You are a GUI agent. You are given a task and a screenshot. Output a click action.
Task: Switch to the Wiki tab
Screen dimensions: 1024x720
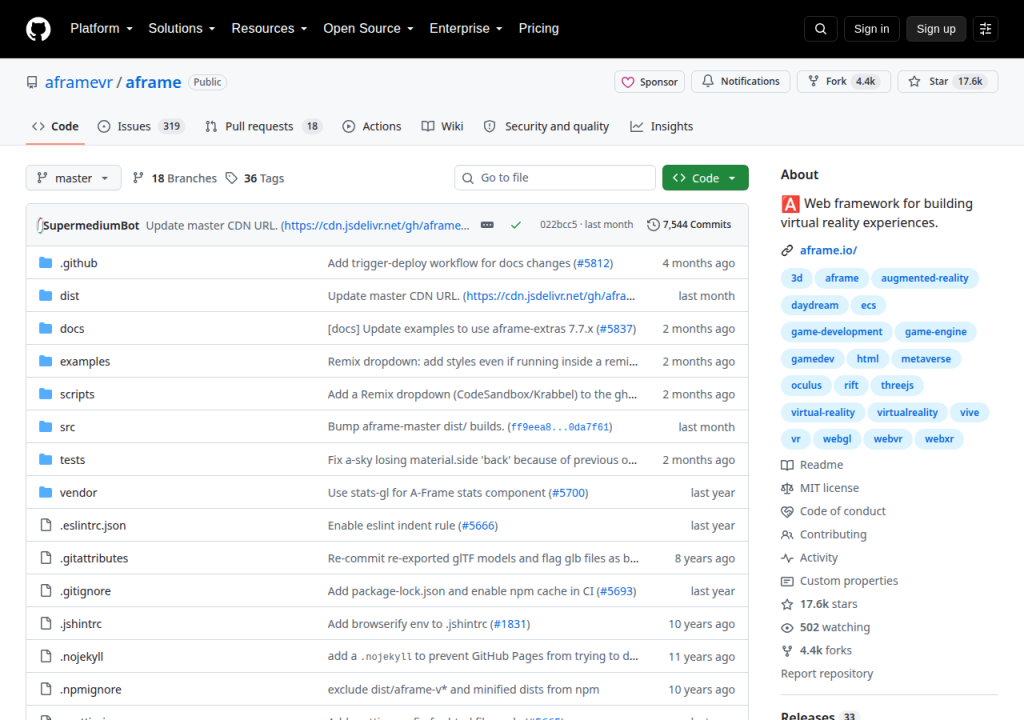coord(443,126)
